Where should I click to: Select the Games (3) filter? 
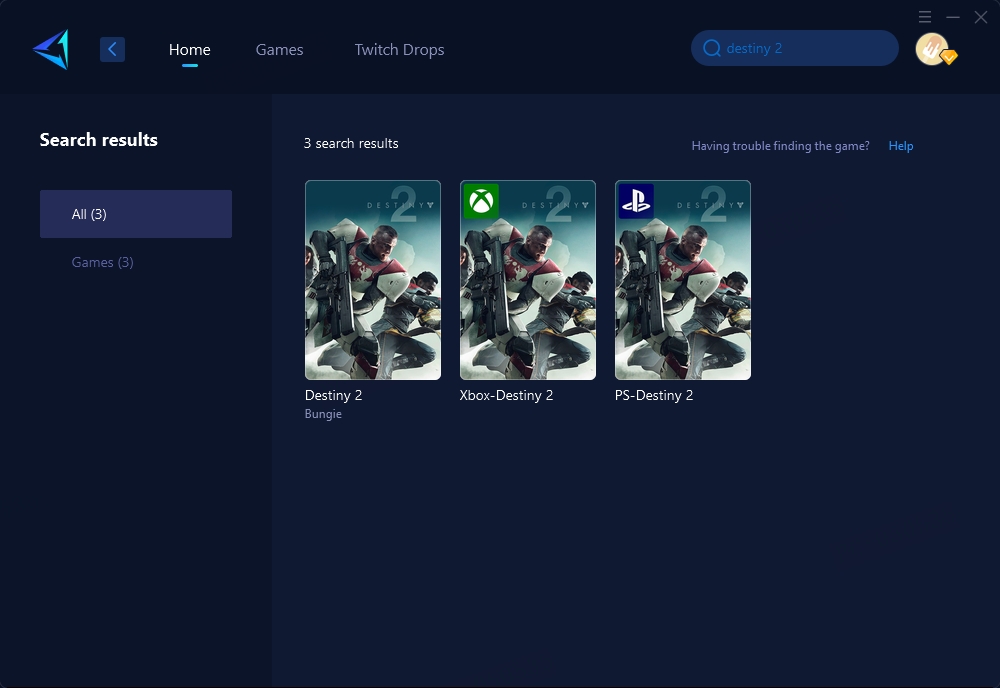(x=103, y=262)
